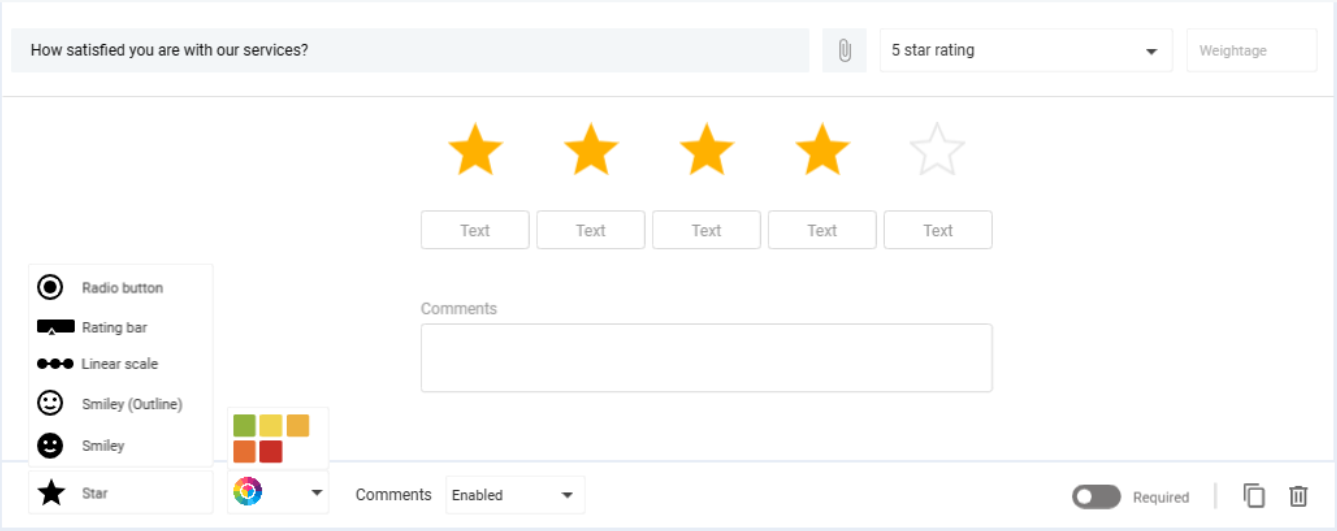1337x531 pixels.
Task: Click the Comments text area
Action: point(706,357)
